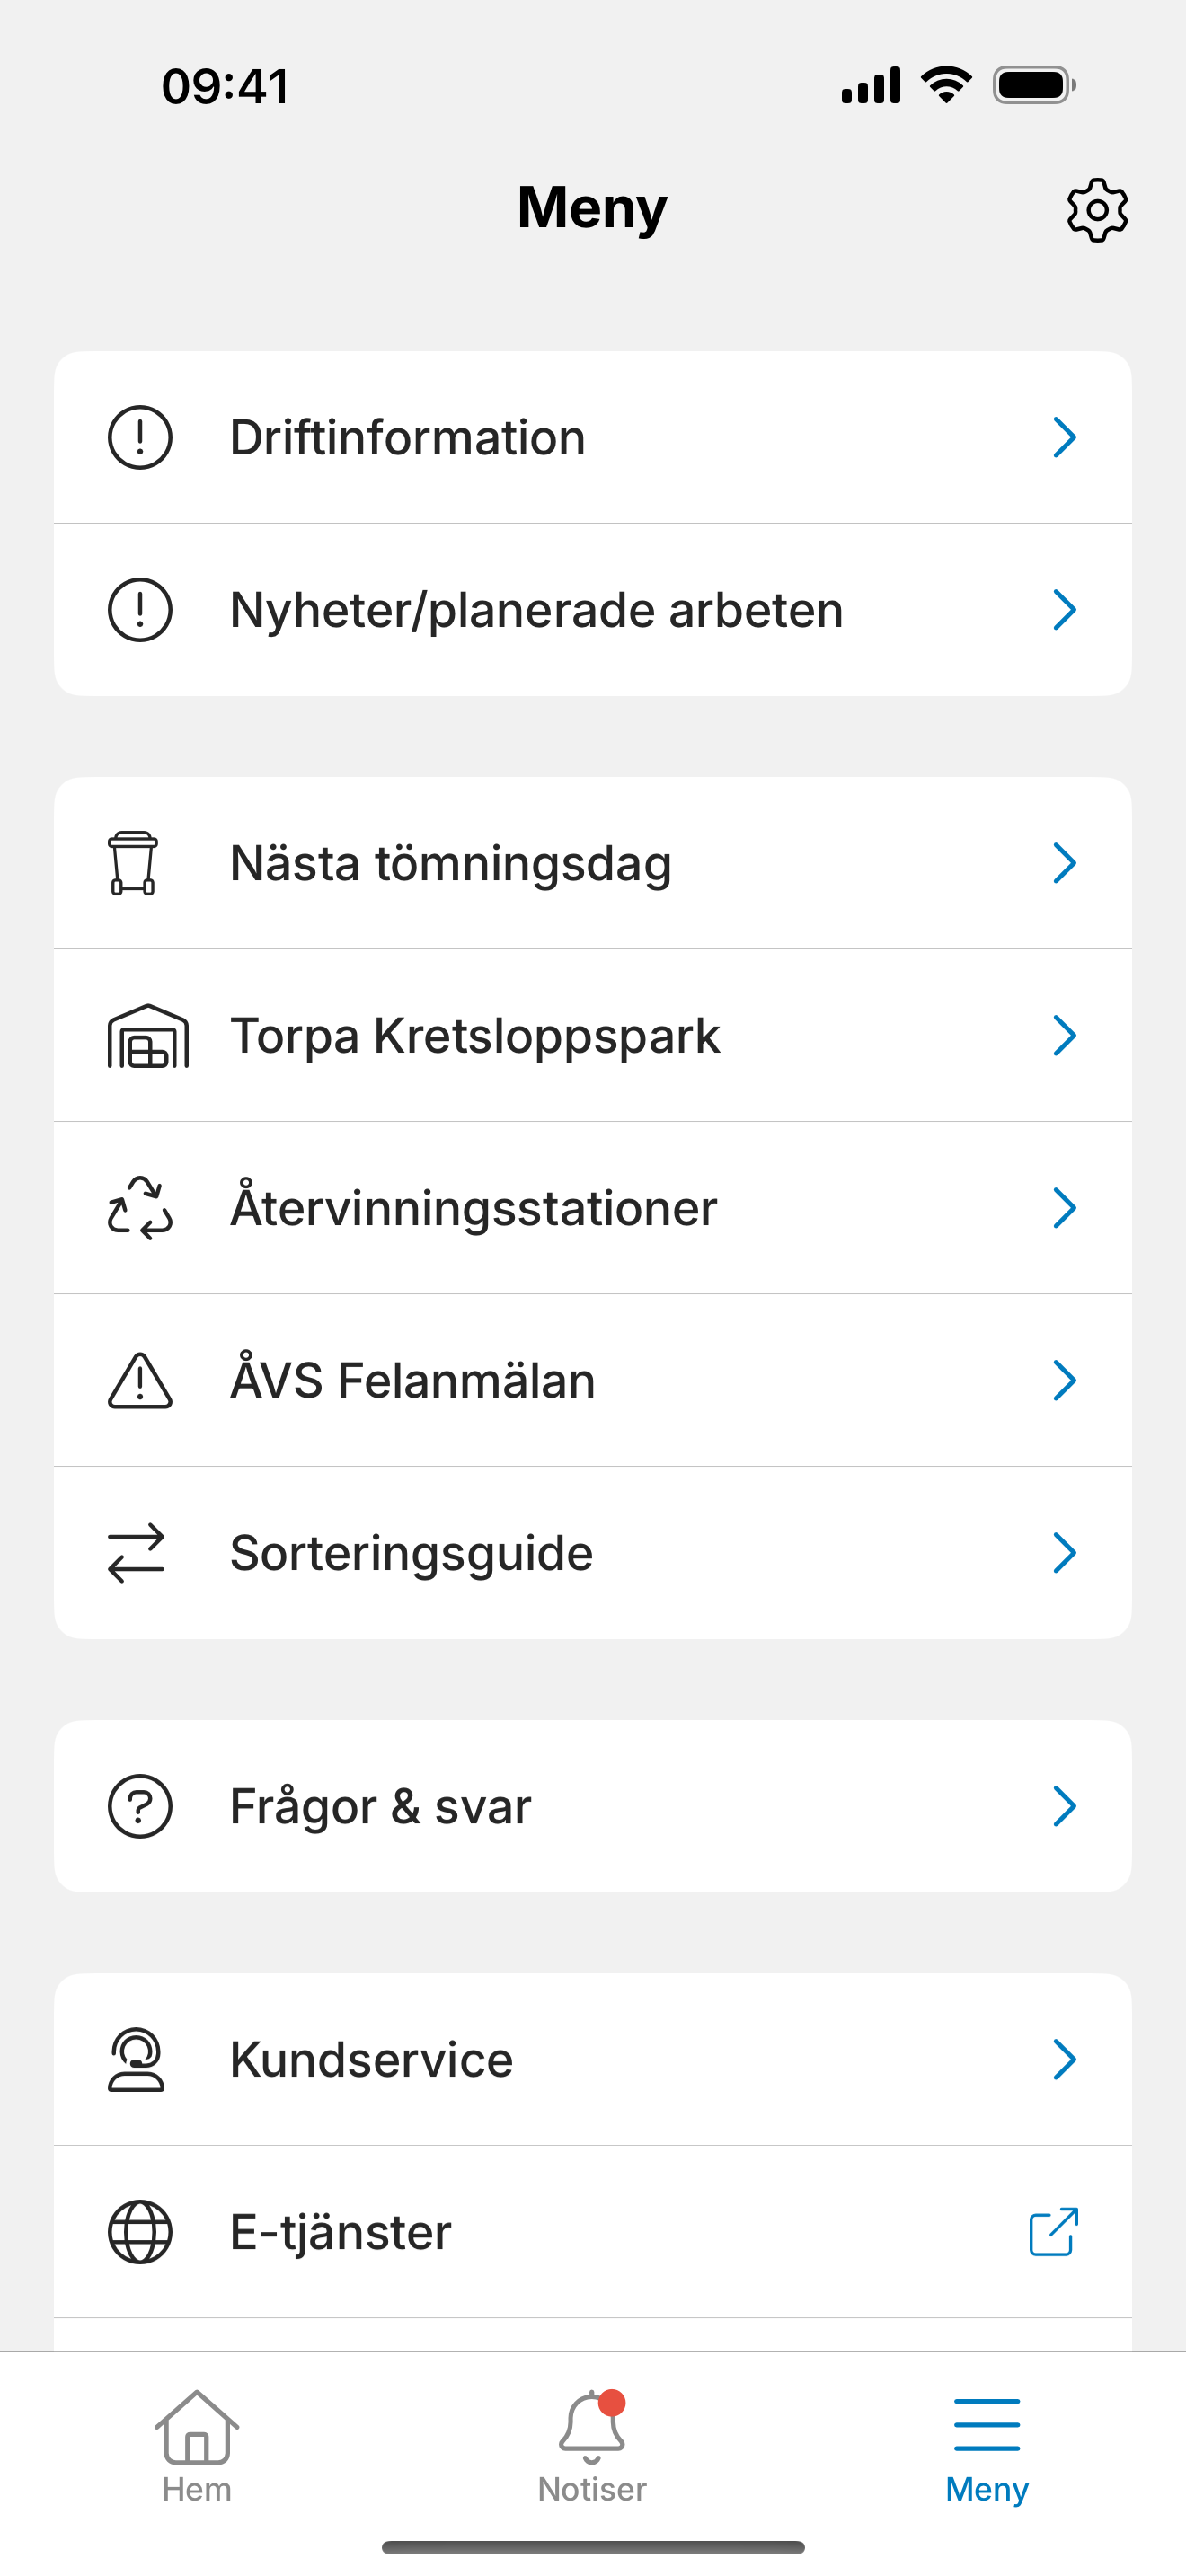
Task: Switch to the Hem tab
Action: click(197, 2446)
